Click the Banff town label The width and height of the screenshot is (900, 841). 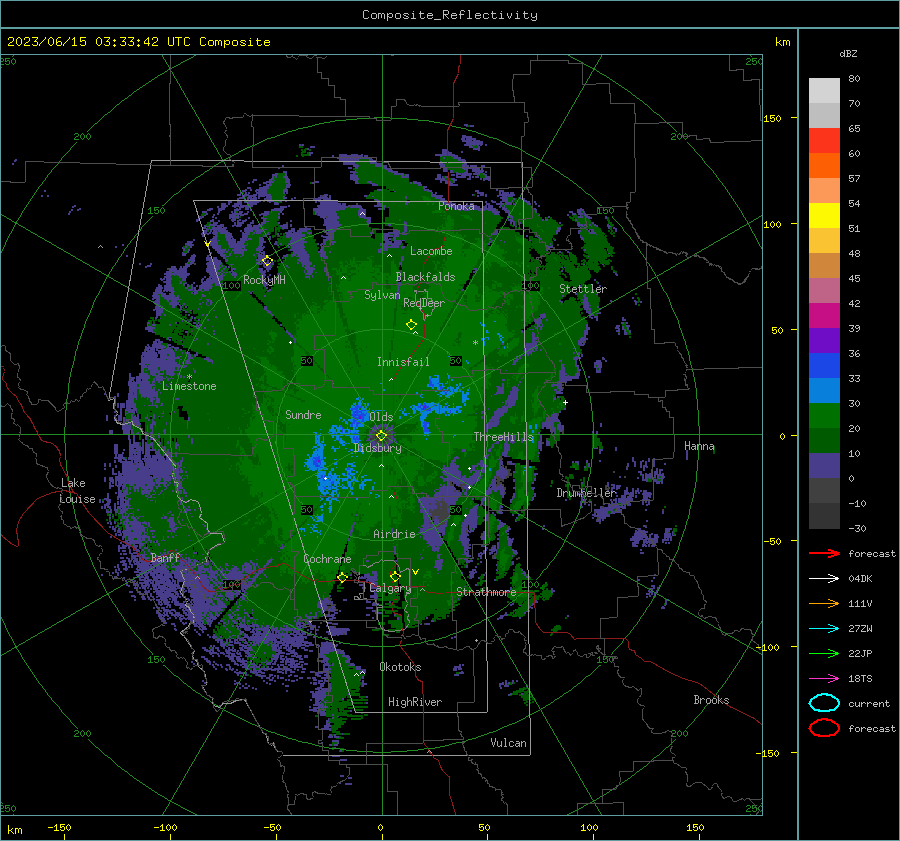point(165,558)
